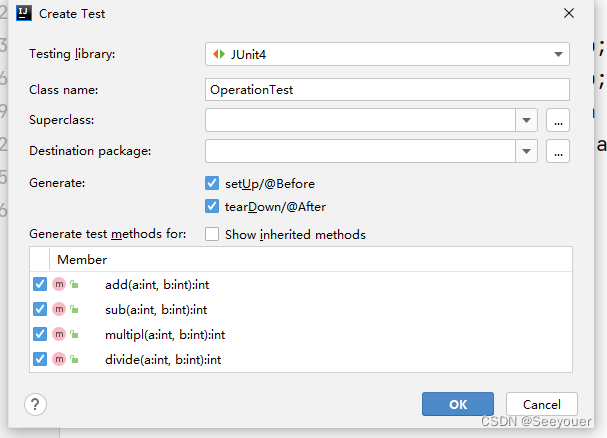This screenshot has height=438, width=607.
Task: Select the sub(a:int, b:int):int row
Action: 301,309
